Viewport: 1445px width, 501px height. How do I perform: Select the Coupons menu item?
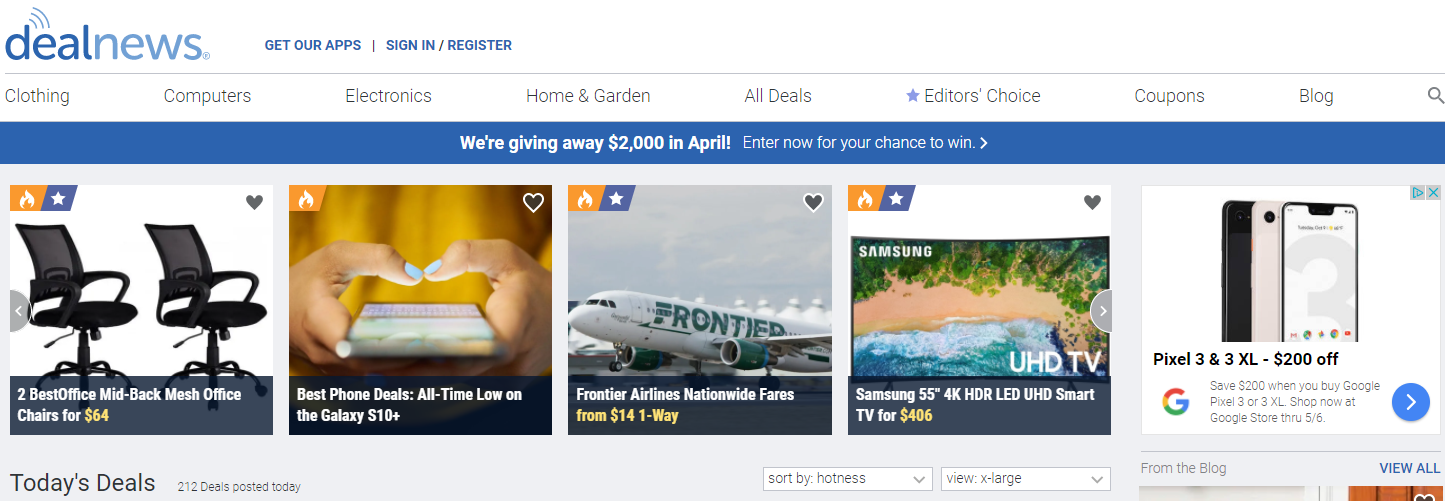1169,96
